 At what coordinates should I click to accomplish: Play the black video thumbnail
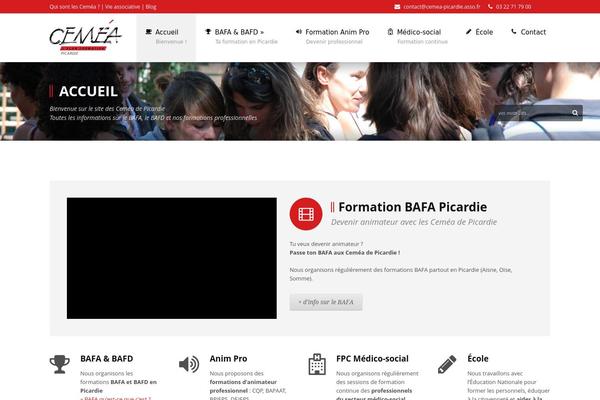pyautogui.click(x=172, y=258)
